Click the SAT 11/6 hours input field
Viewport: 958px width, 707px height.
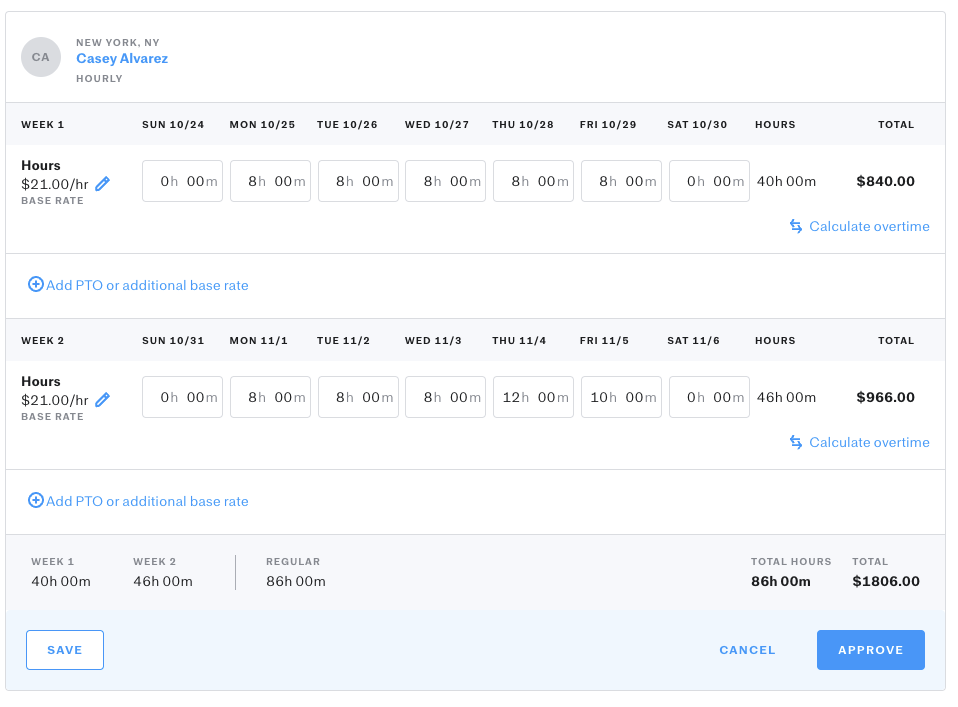[709, 397]
